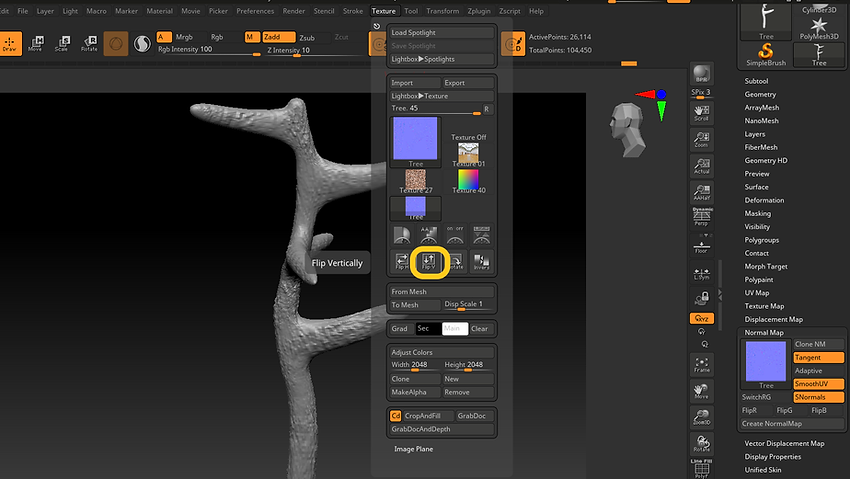Open the Tool menu
Image resolution: width=850 pixels, height=479 pixels.
pos(411,11)
